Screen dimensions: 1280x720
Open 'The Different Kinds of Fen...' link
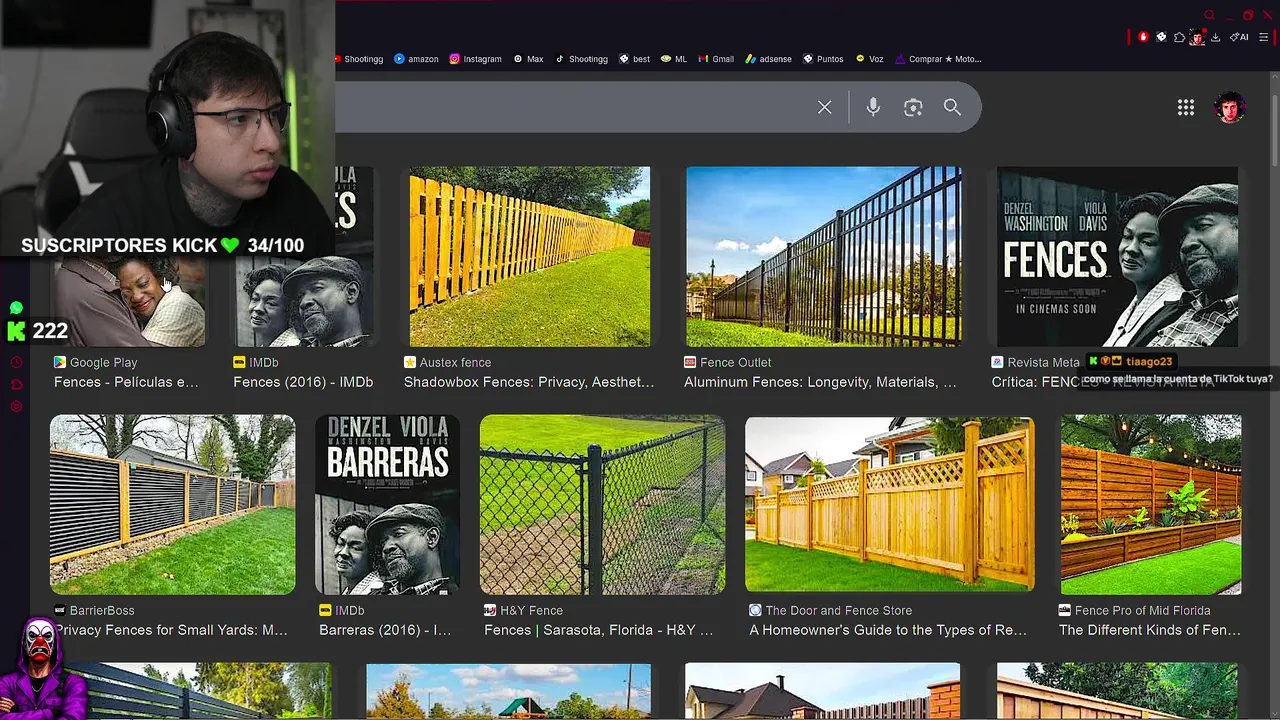pos(1149,630)
